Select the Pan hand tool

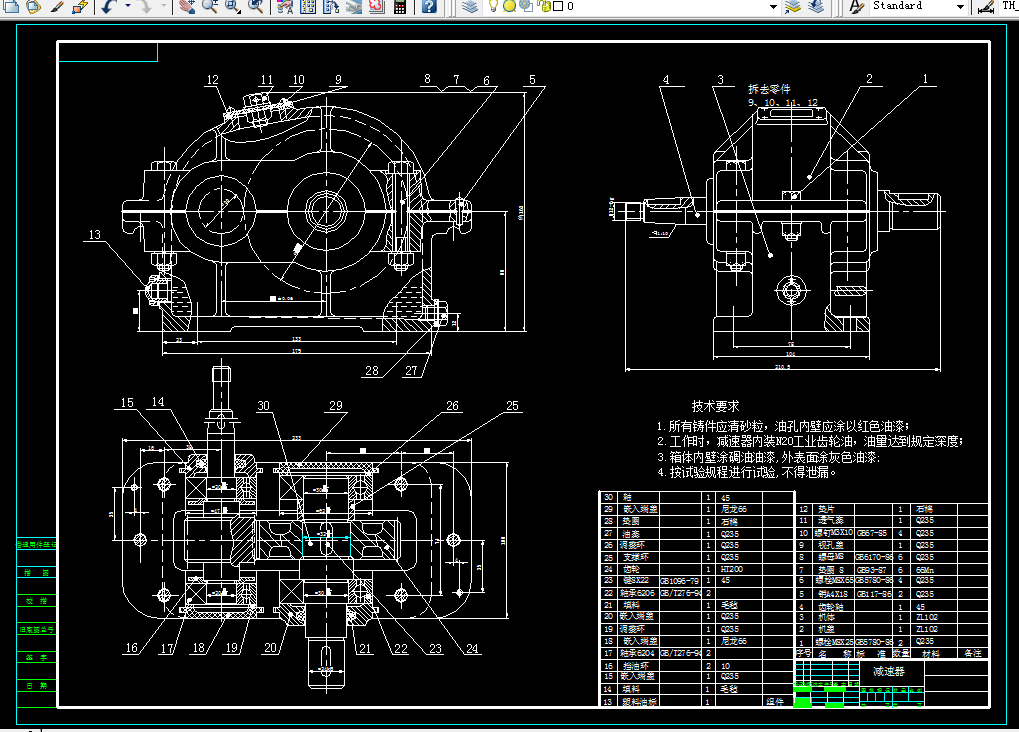click(186, 6)
